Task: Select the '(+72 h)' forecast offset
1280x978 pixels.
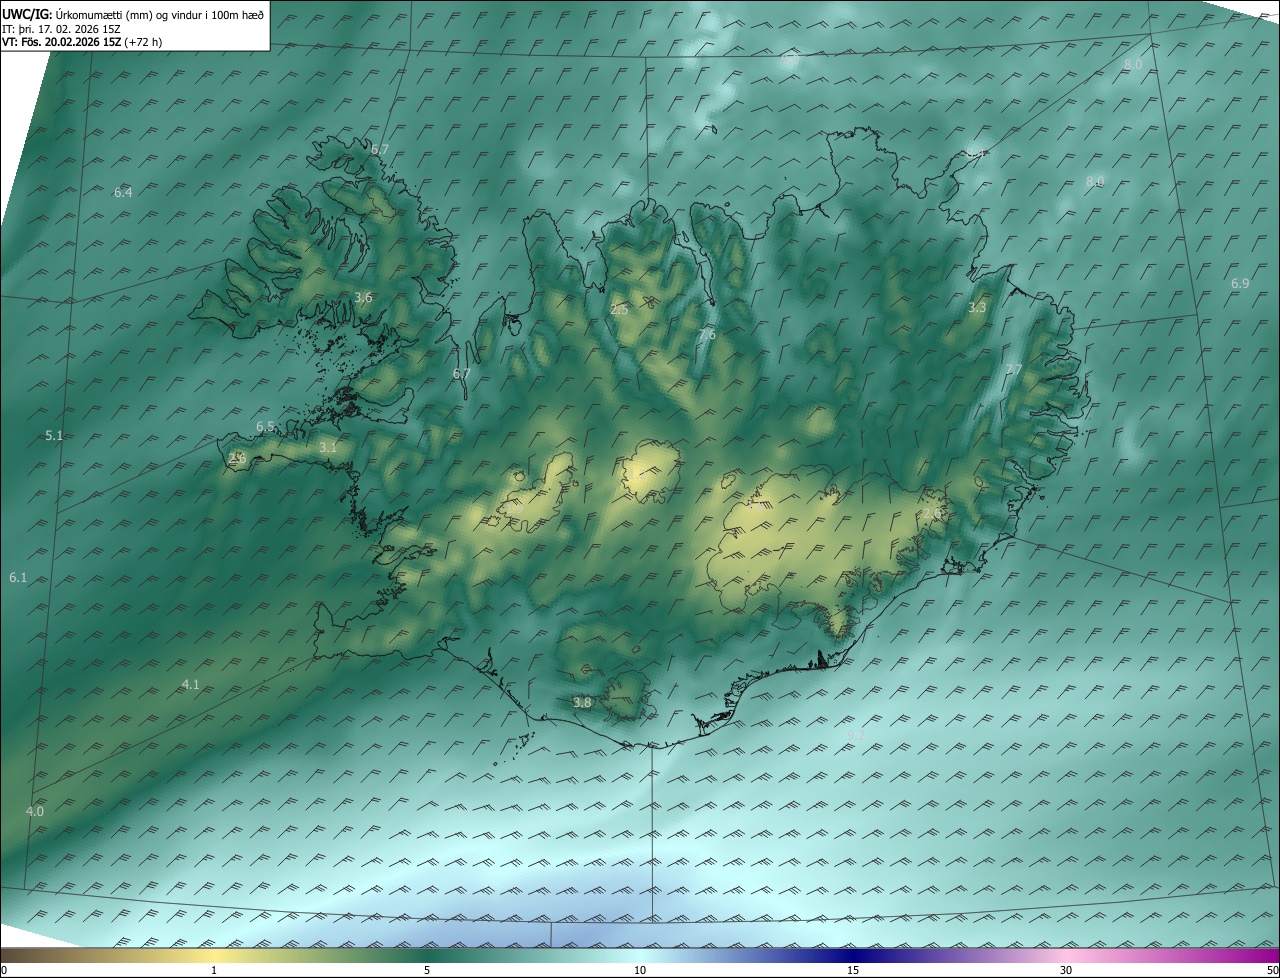Action: coord(143,42)
